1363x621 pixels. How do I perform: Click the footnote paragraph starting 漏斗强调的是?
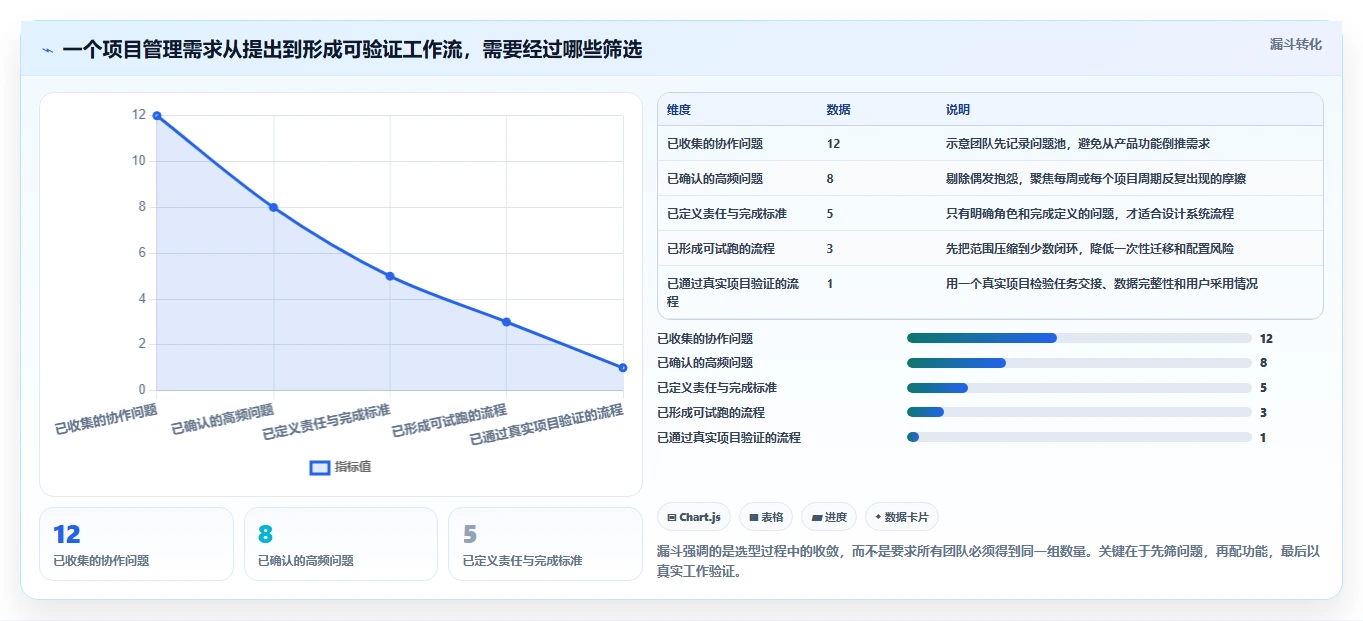click(x=989, y=562)
